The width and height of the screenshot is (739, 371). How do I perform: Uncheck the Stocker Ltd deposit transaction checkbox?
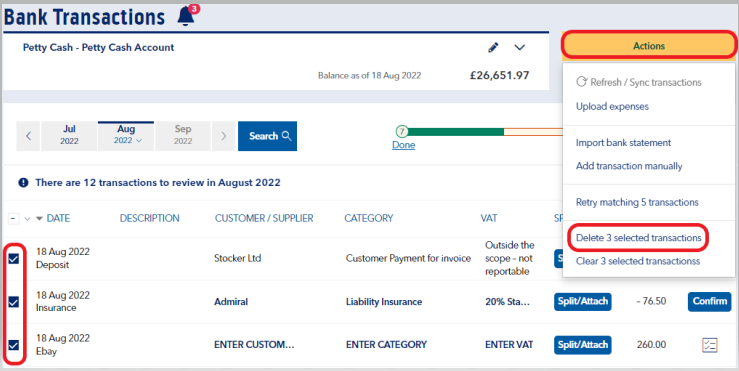(x=14, y=258)
